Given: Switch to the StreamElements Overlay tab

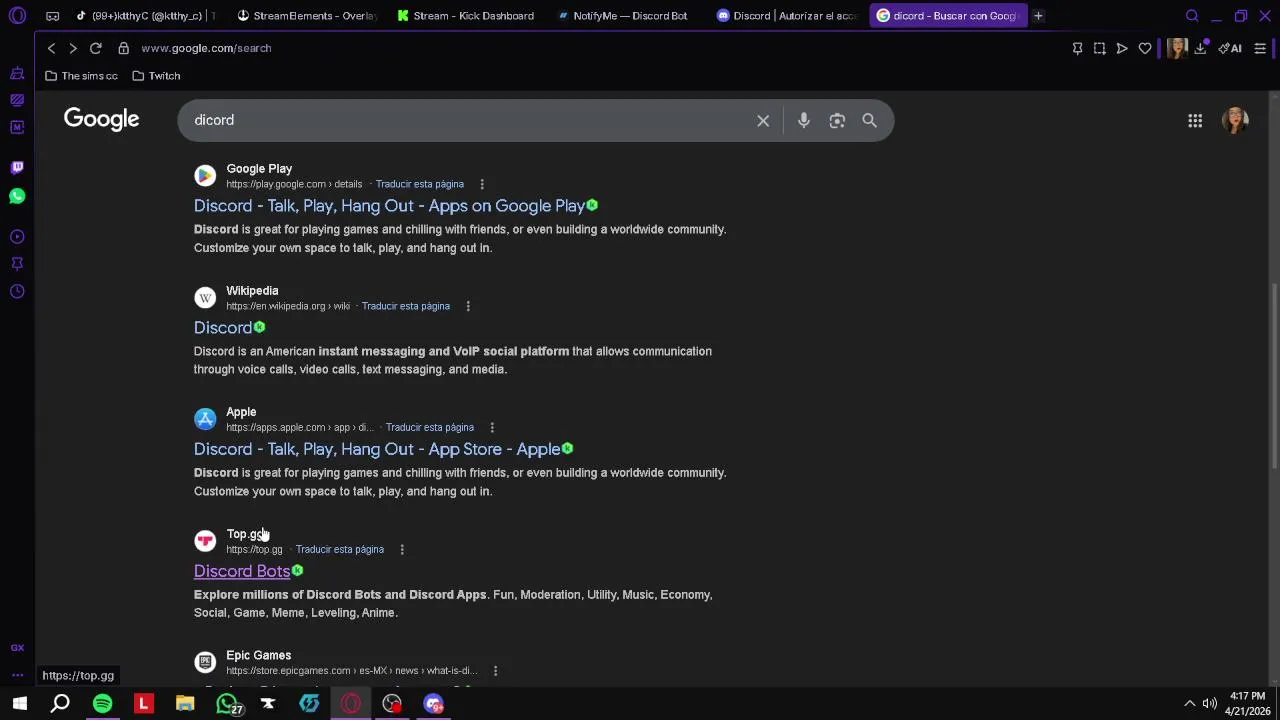Looking at the screenshot, I should [x=306, y=16].
